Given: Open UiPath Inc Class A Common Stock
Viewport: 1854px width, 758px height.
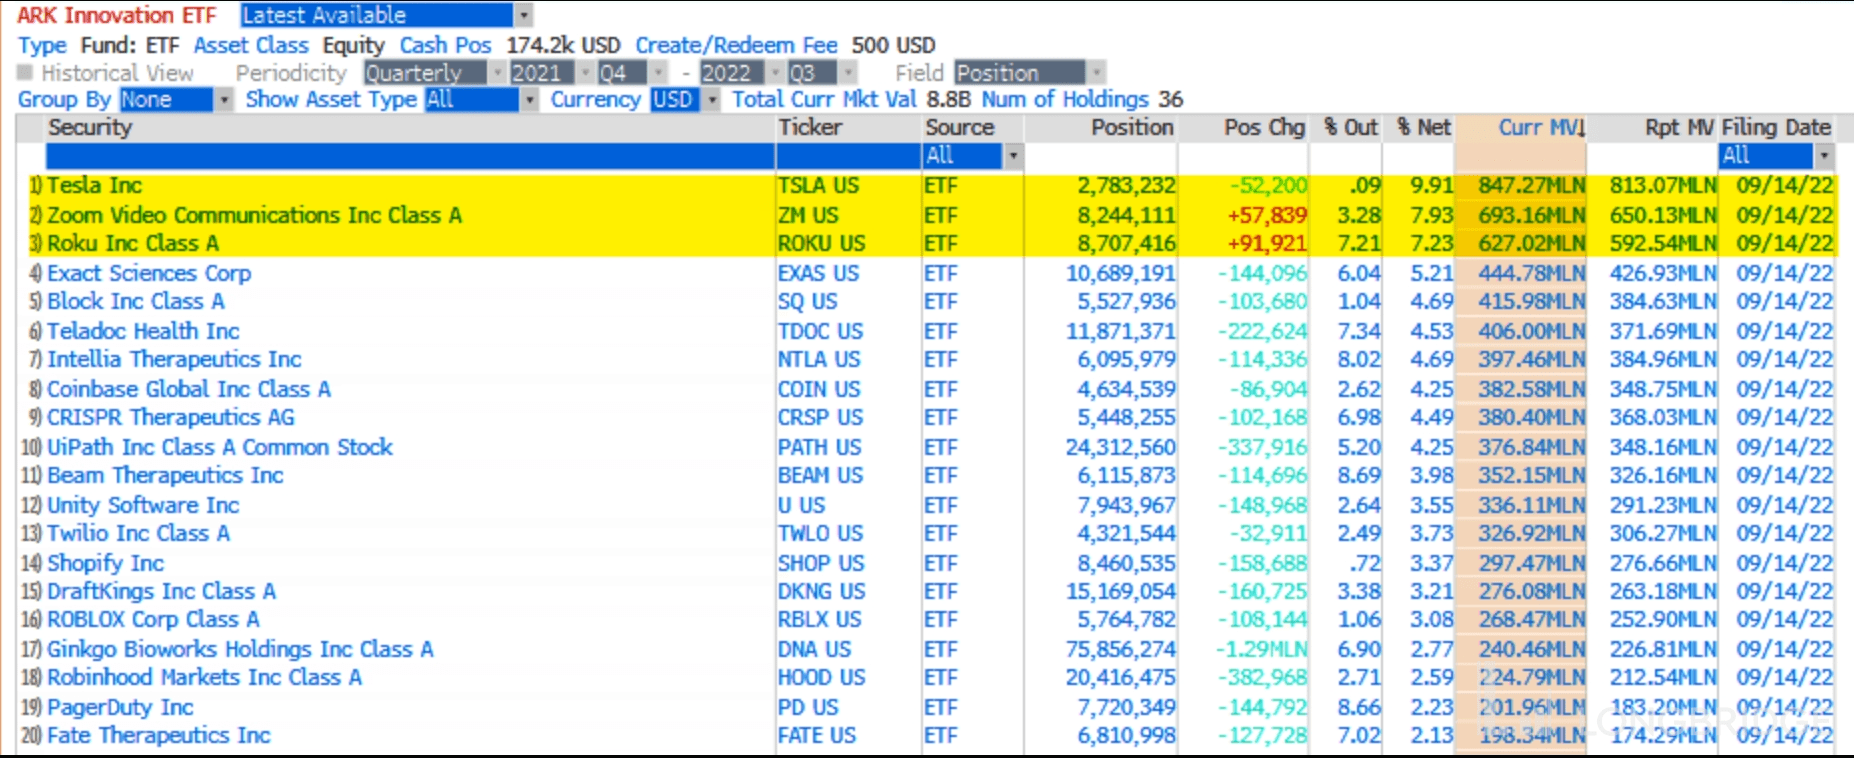Looking at the screenshot, I should [220, 447].
